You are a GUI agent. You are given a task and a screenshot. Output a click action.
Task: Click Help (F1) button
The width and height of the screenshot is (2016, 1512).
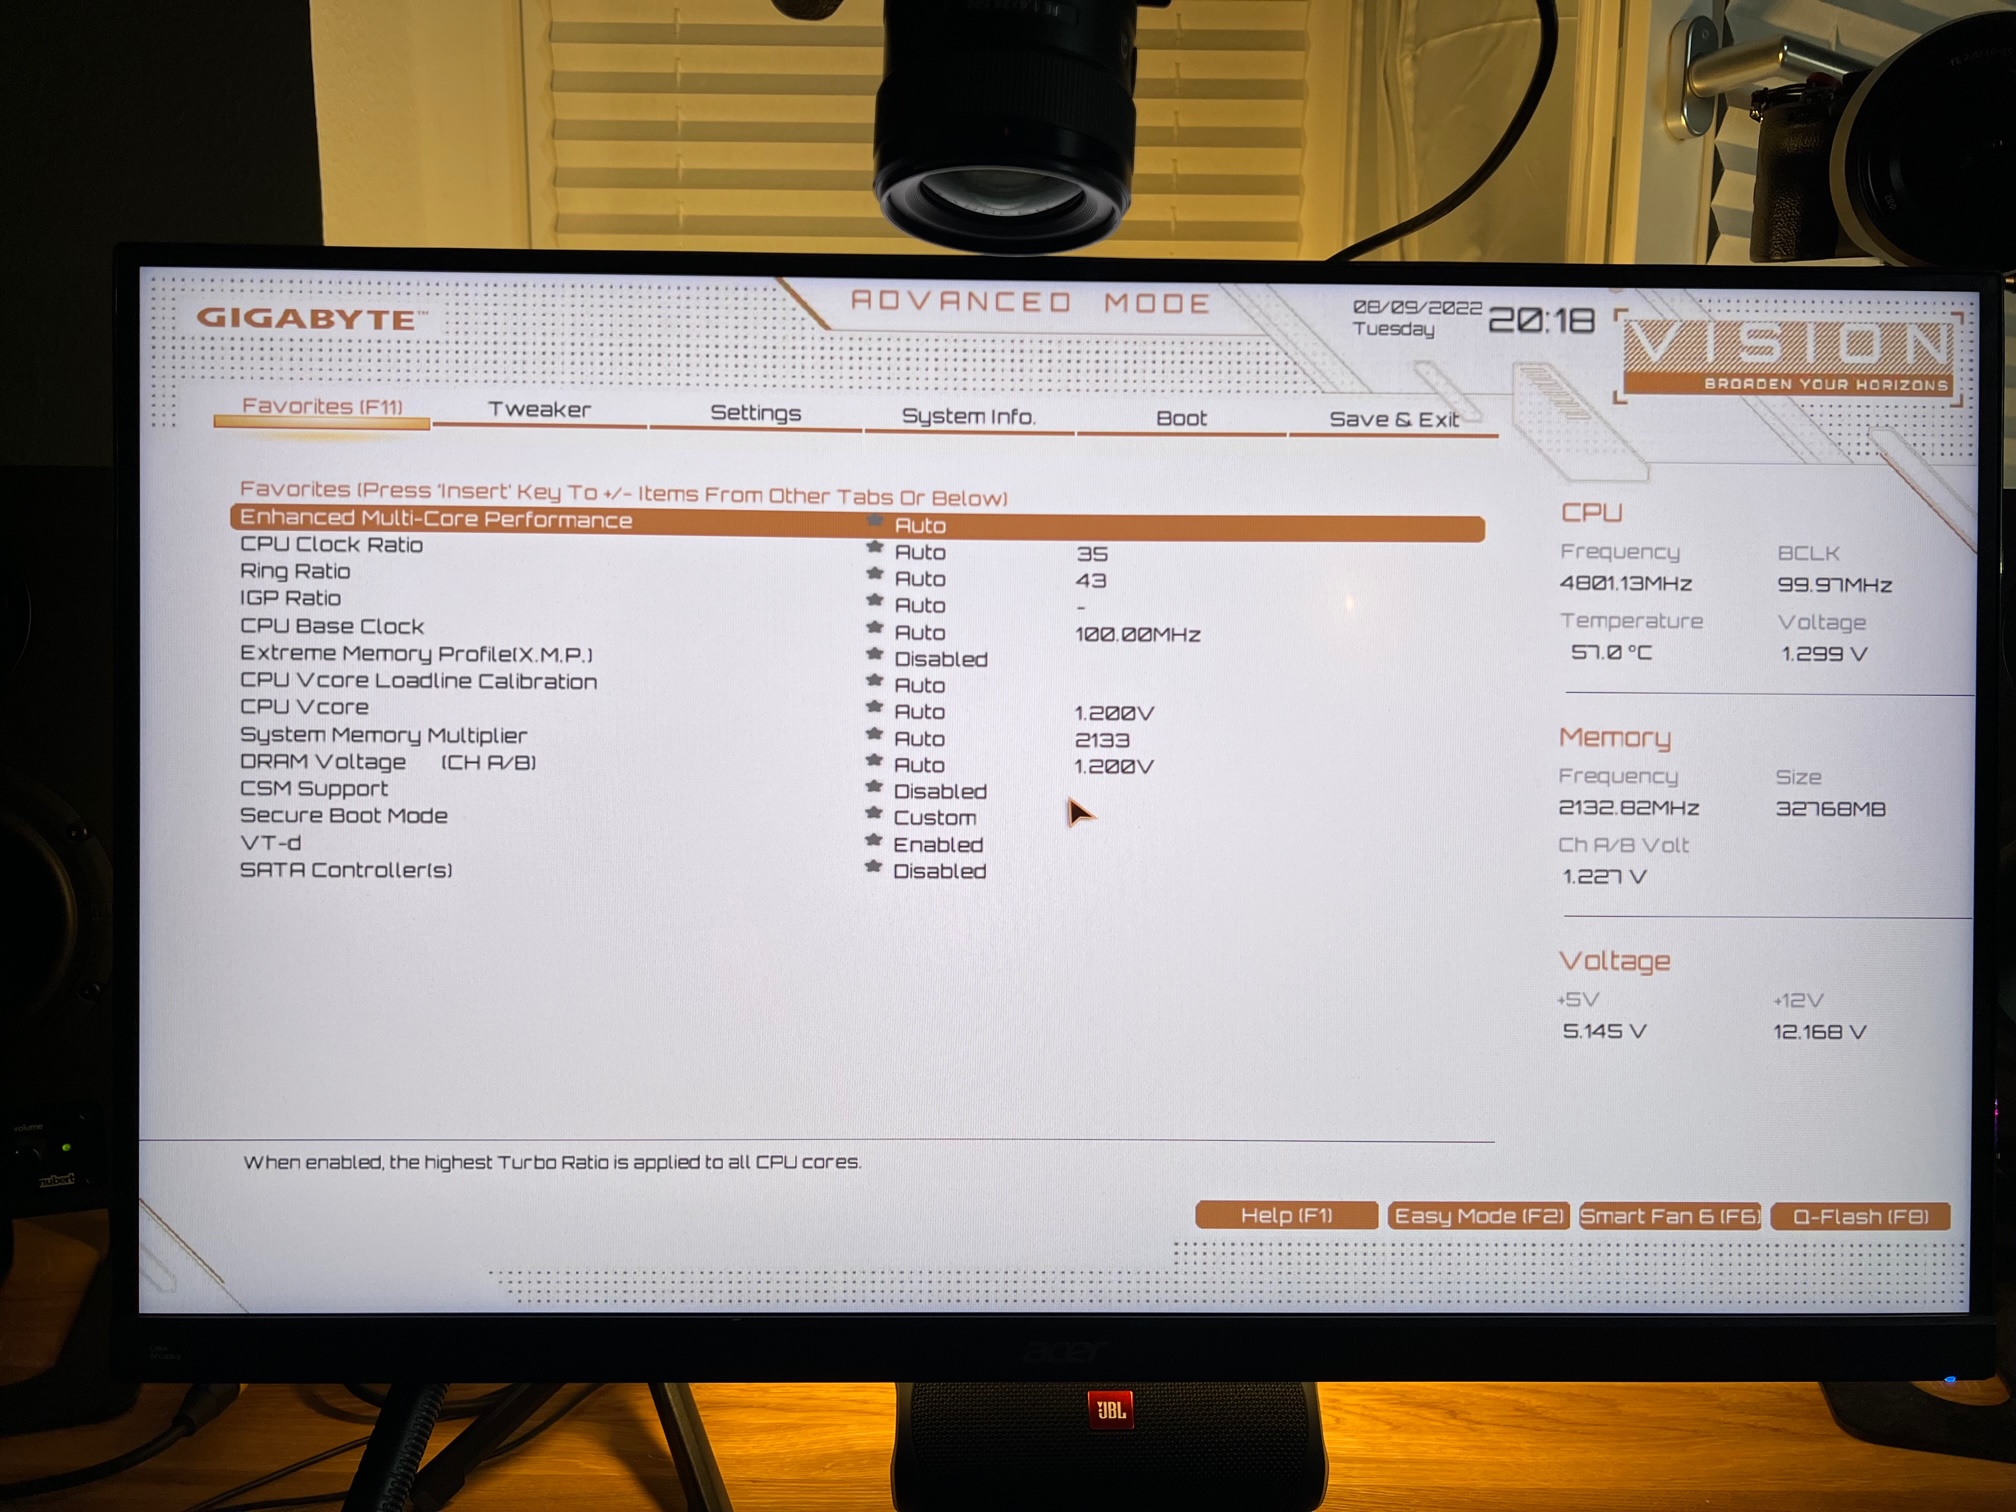pos(1284,1215)
